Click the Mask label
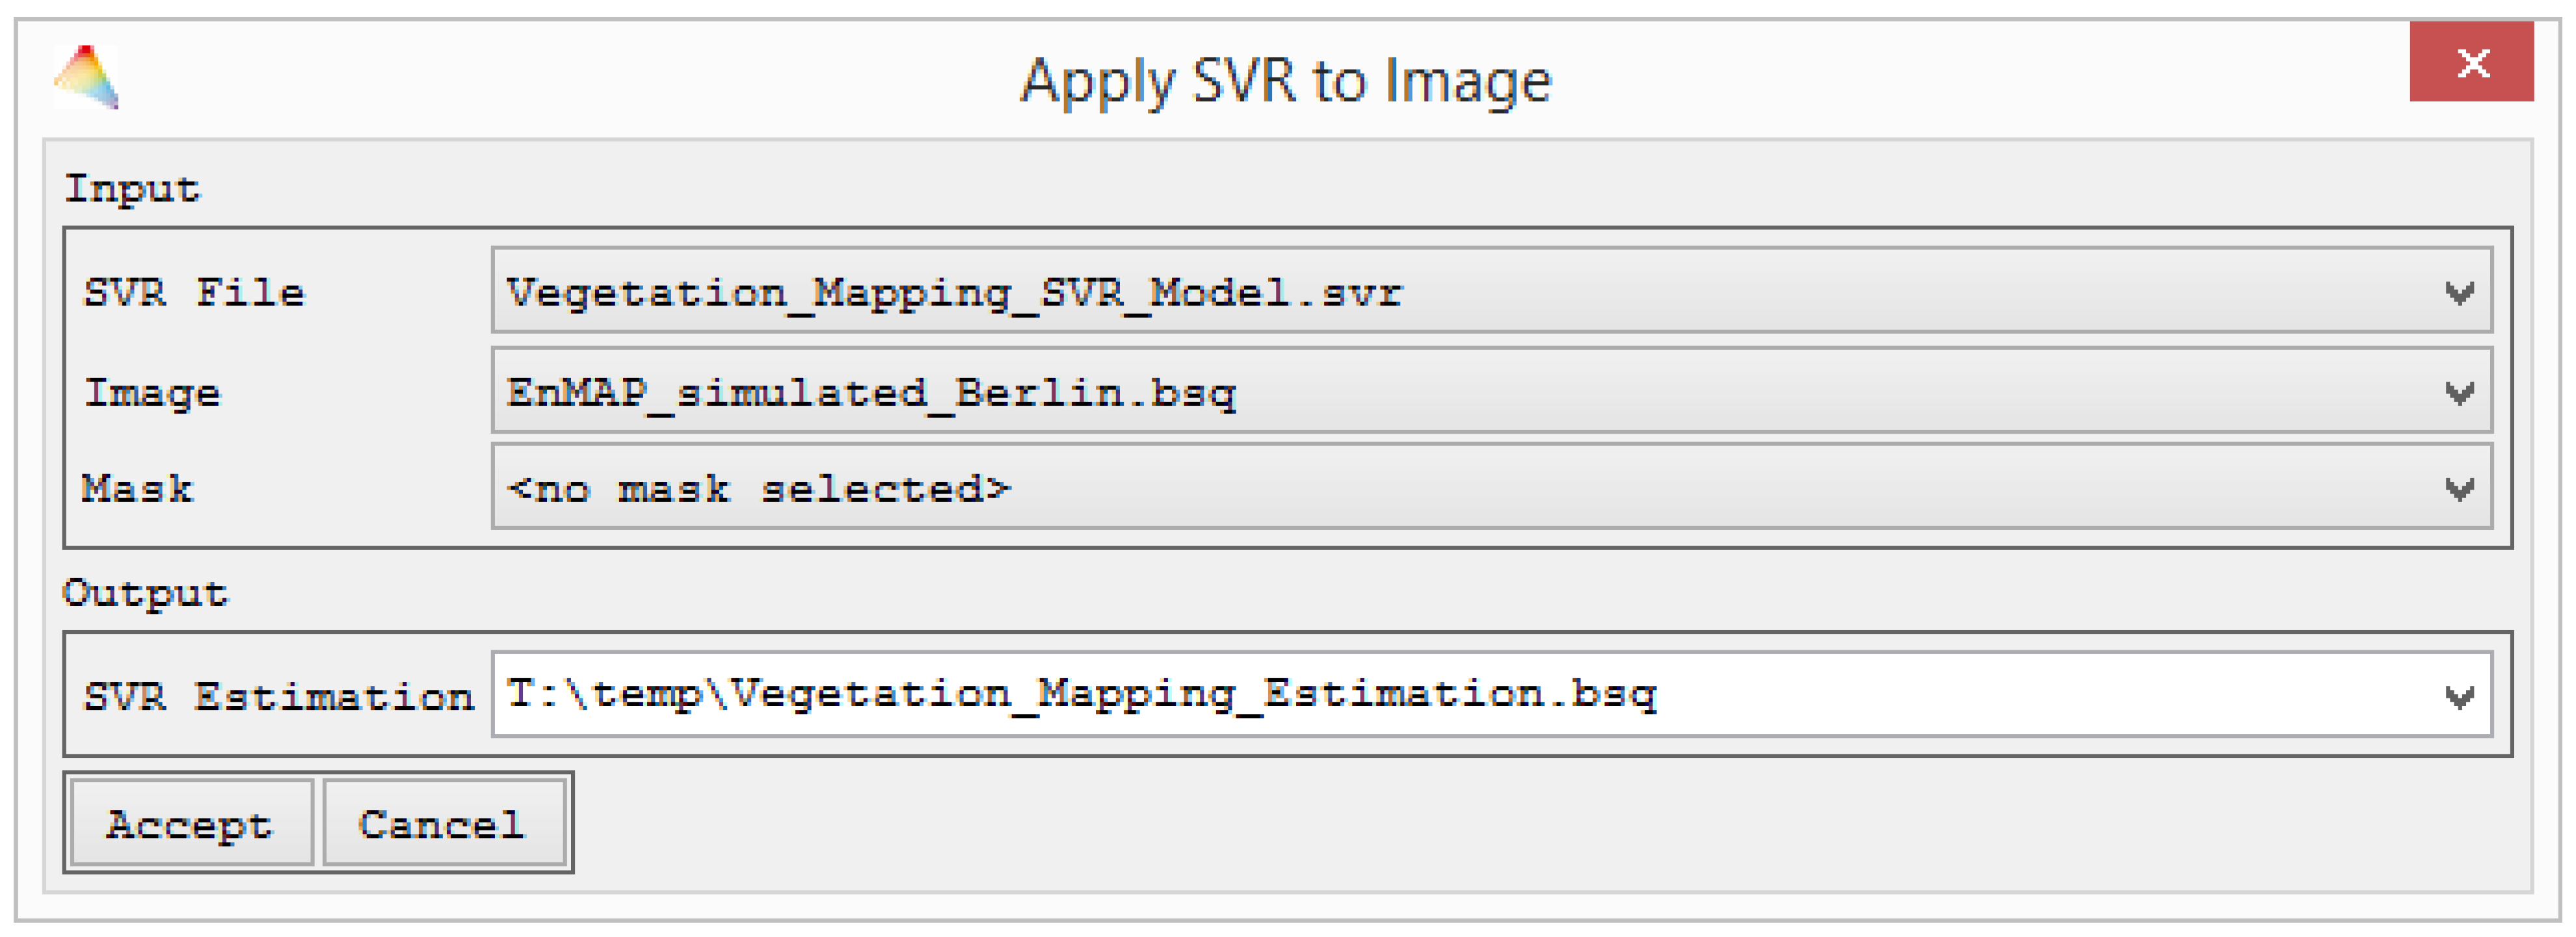Screen dimensions: 2576x937 tap(137, 489)
